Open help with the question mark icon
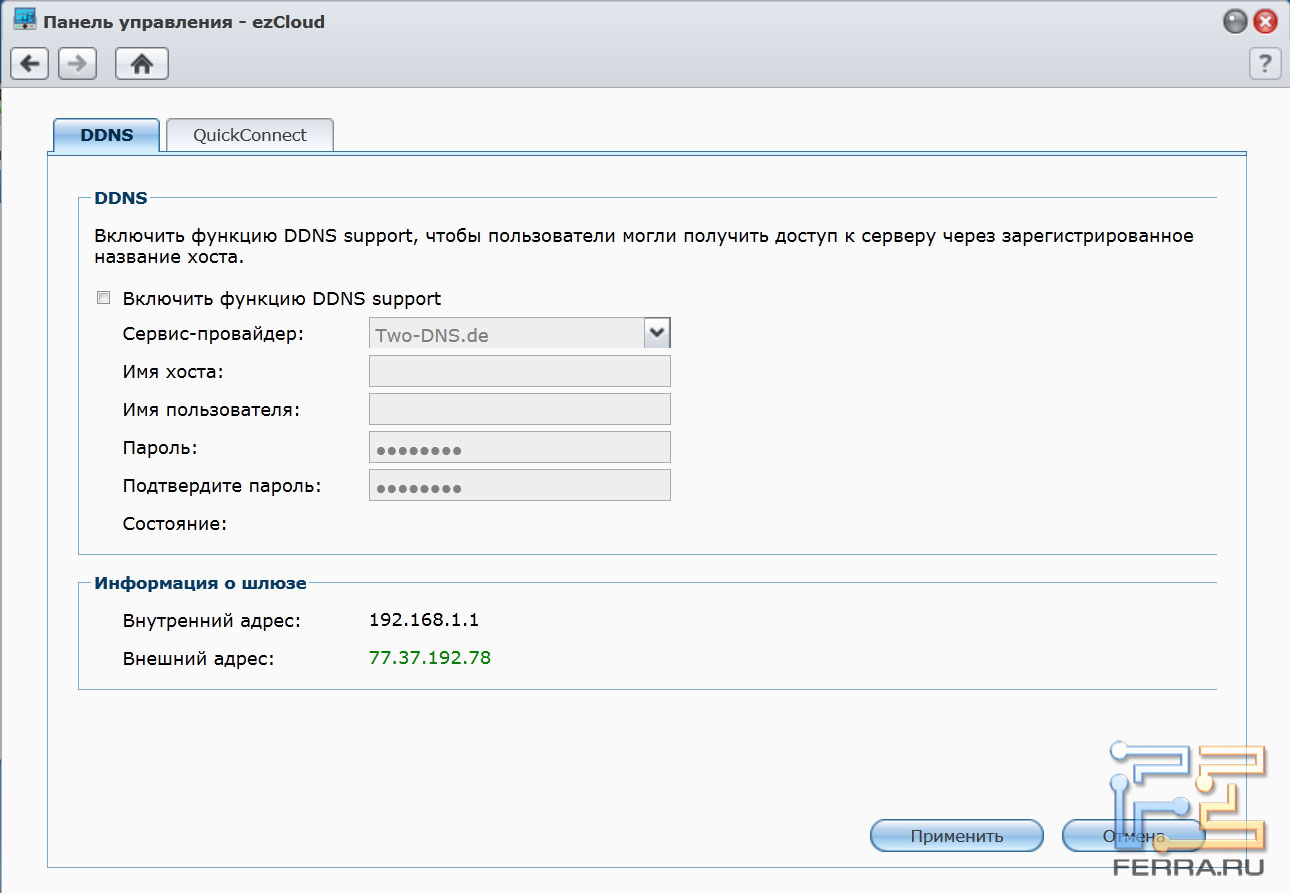 (x=1265, y=64)
